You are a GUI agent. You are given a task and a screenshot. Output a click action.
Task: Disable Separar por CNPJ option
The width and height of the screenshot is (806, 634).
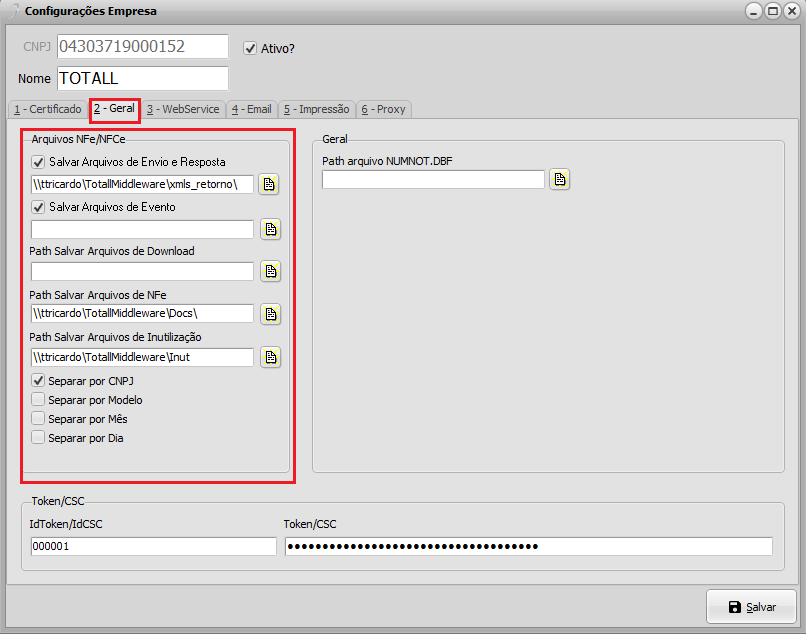(x=38, y=381)
